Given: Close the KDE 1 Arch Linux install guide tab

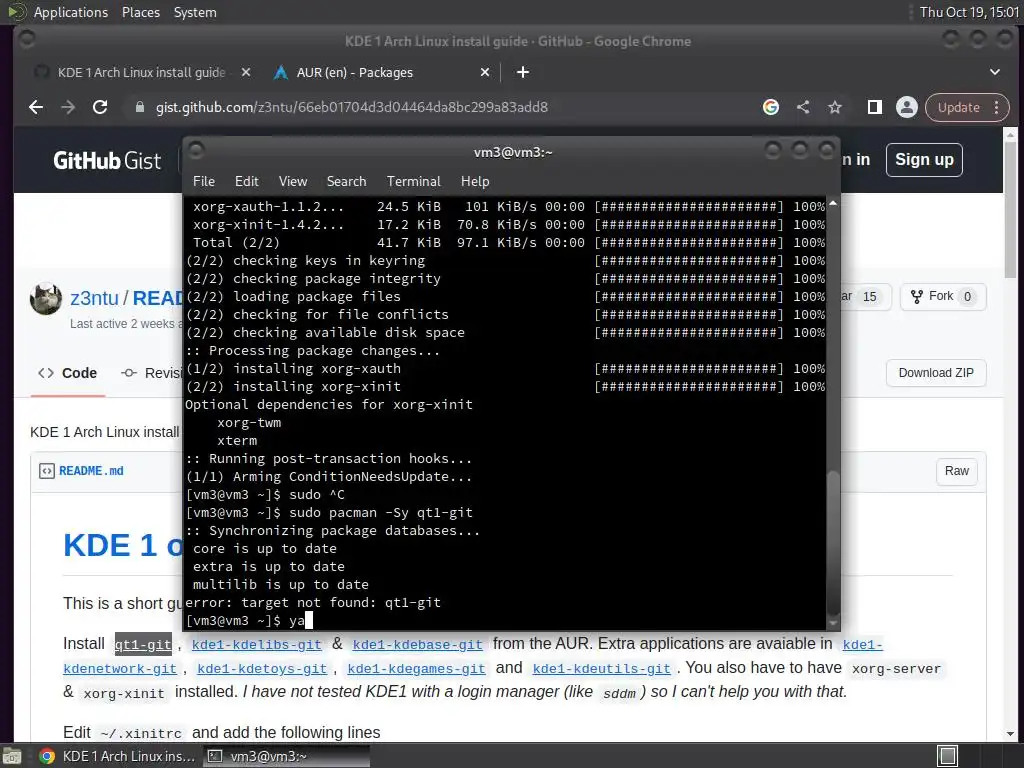Looking at the screenshot, I should pos(246,72).
